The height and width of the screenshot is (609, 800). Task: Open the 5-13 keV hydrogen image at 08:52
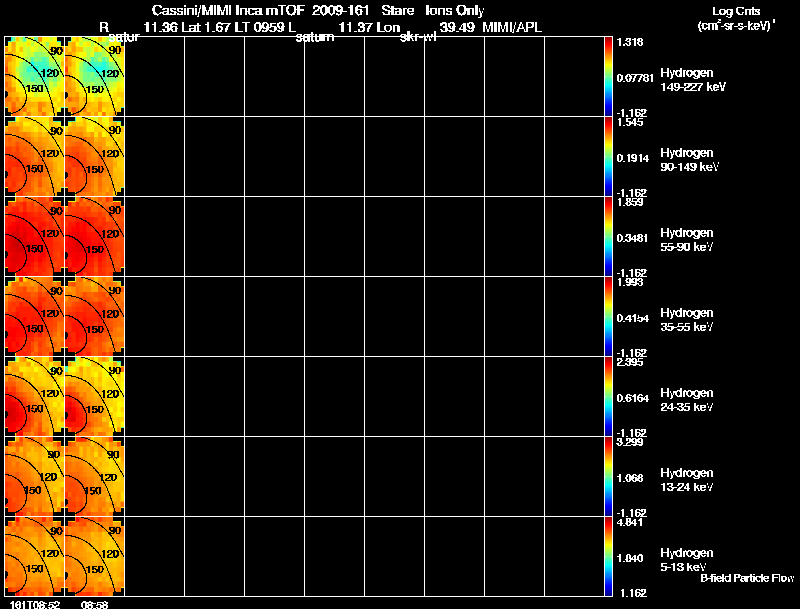coord(34,556)
